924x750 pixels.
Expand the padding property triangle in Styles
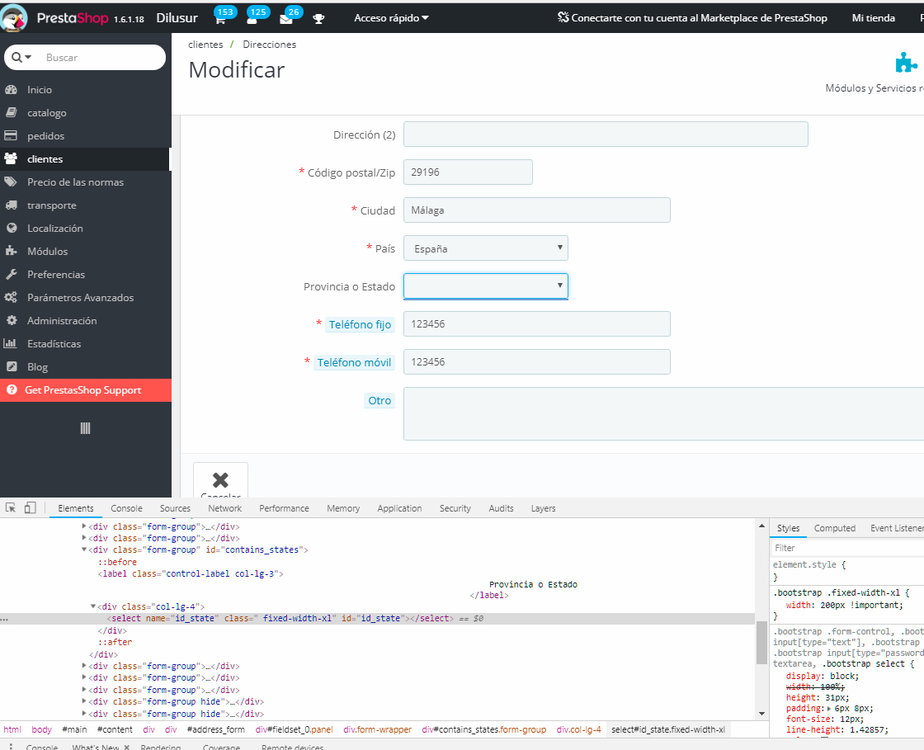(829, 708)
